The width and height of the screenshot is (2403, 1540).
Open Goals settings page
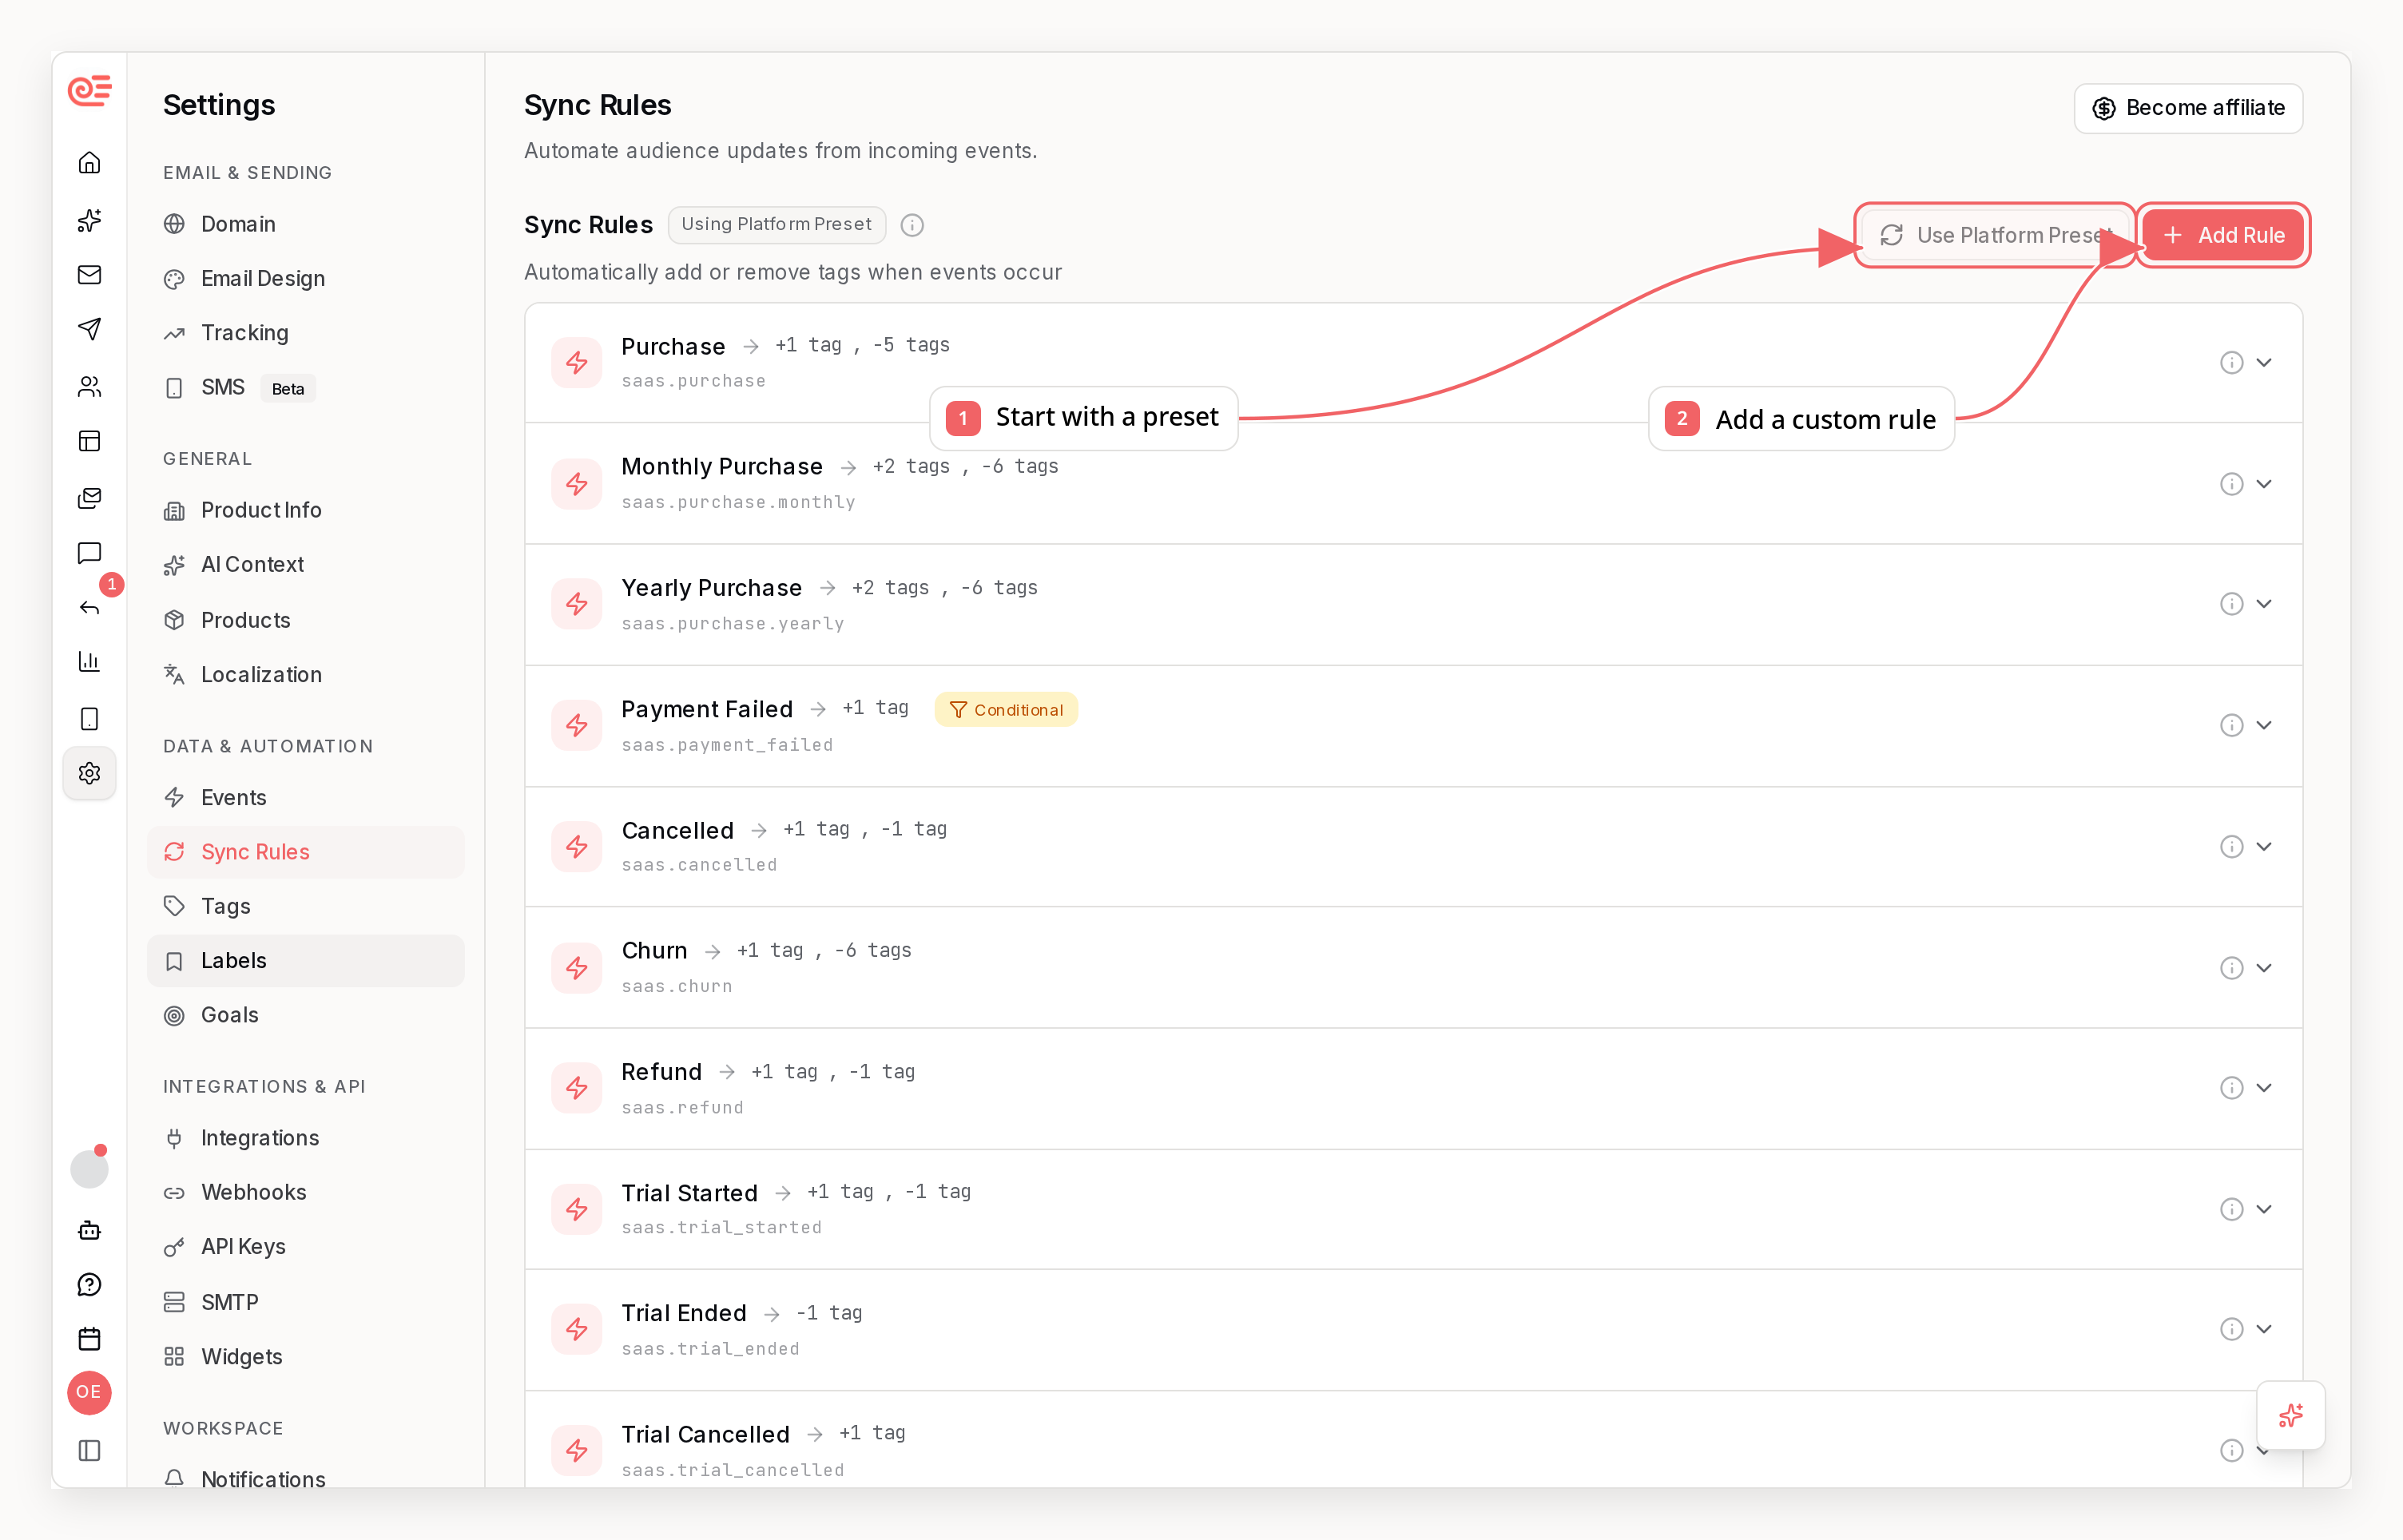point(306,1015)
